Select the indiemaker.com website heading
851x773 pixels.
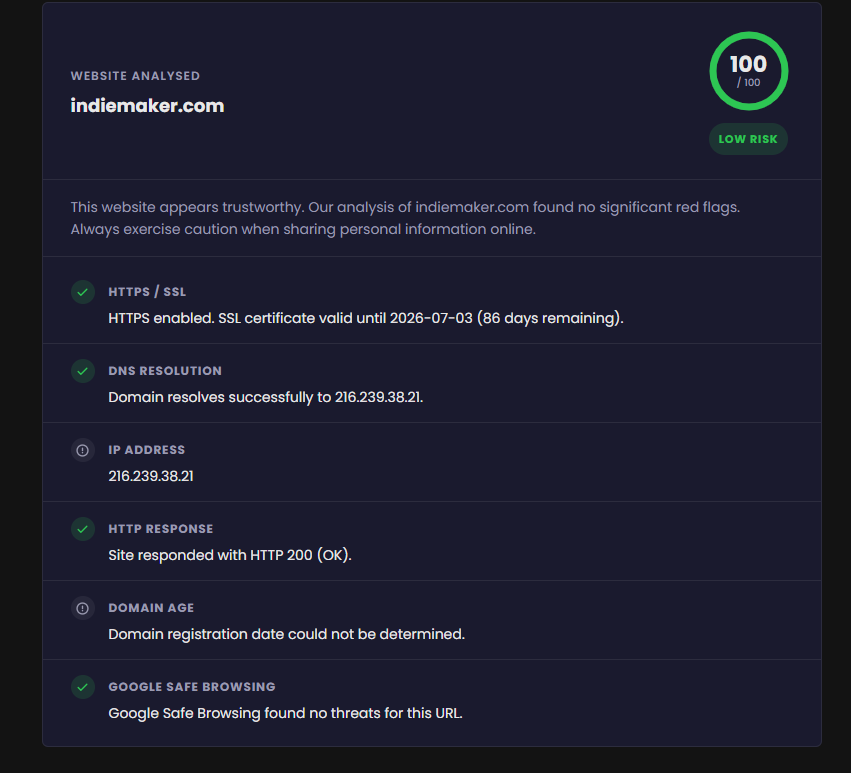[147, 105]
